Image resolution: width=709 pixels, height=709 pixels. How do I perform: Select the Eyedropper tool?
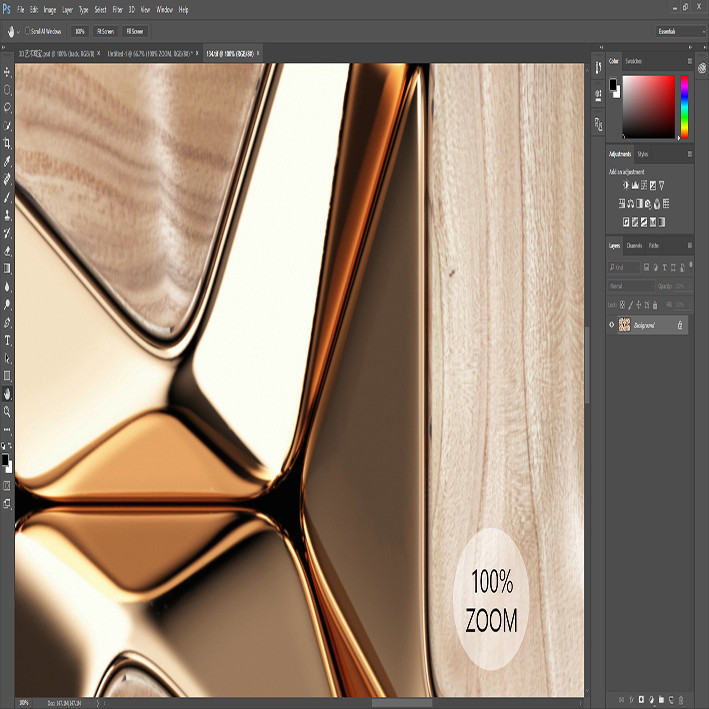pos(7,161)
